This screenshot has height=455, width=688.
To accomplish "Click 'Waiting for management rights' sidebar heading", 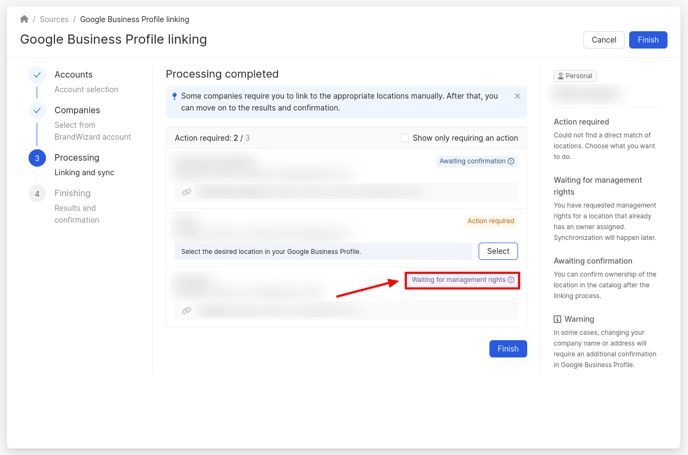I will [x=597, y=186].
